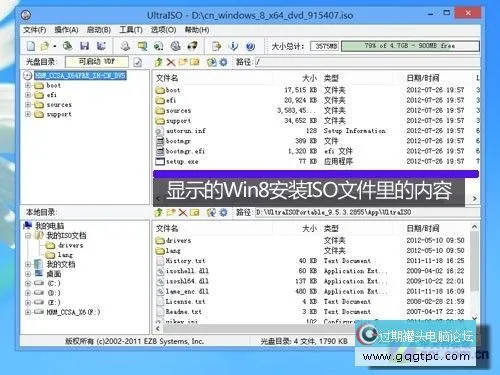Select setup.exe in the ISO file list

click(x=182, y=162)
